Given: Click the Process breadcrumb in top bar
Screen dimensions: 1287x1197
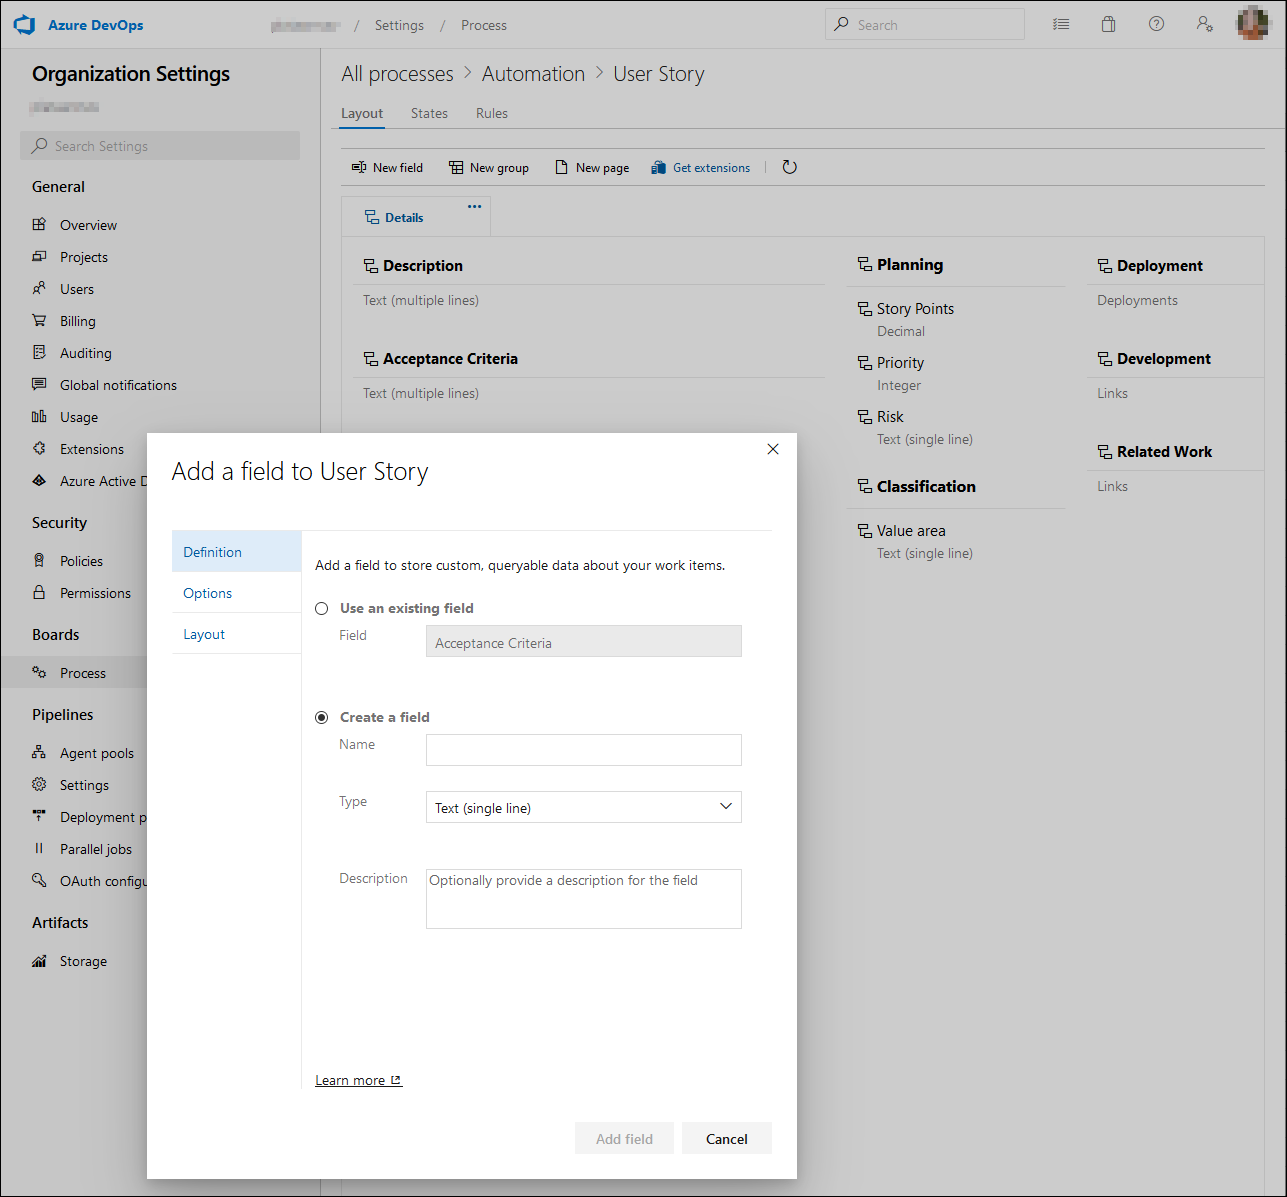Looking at the screenshot, I should click(x=484, y=25).
